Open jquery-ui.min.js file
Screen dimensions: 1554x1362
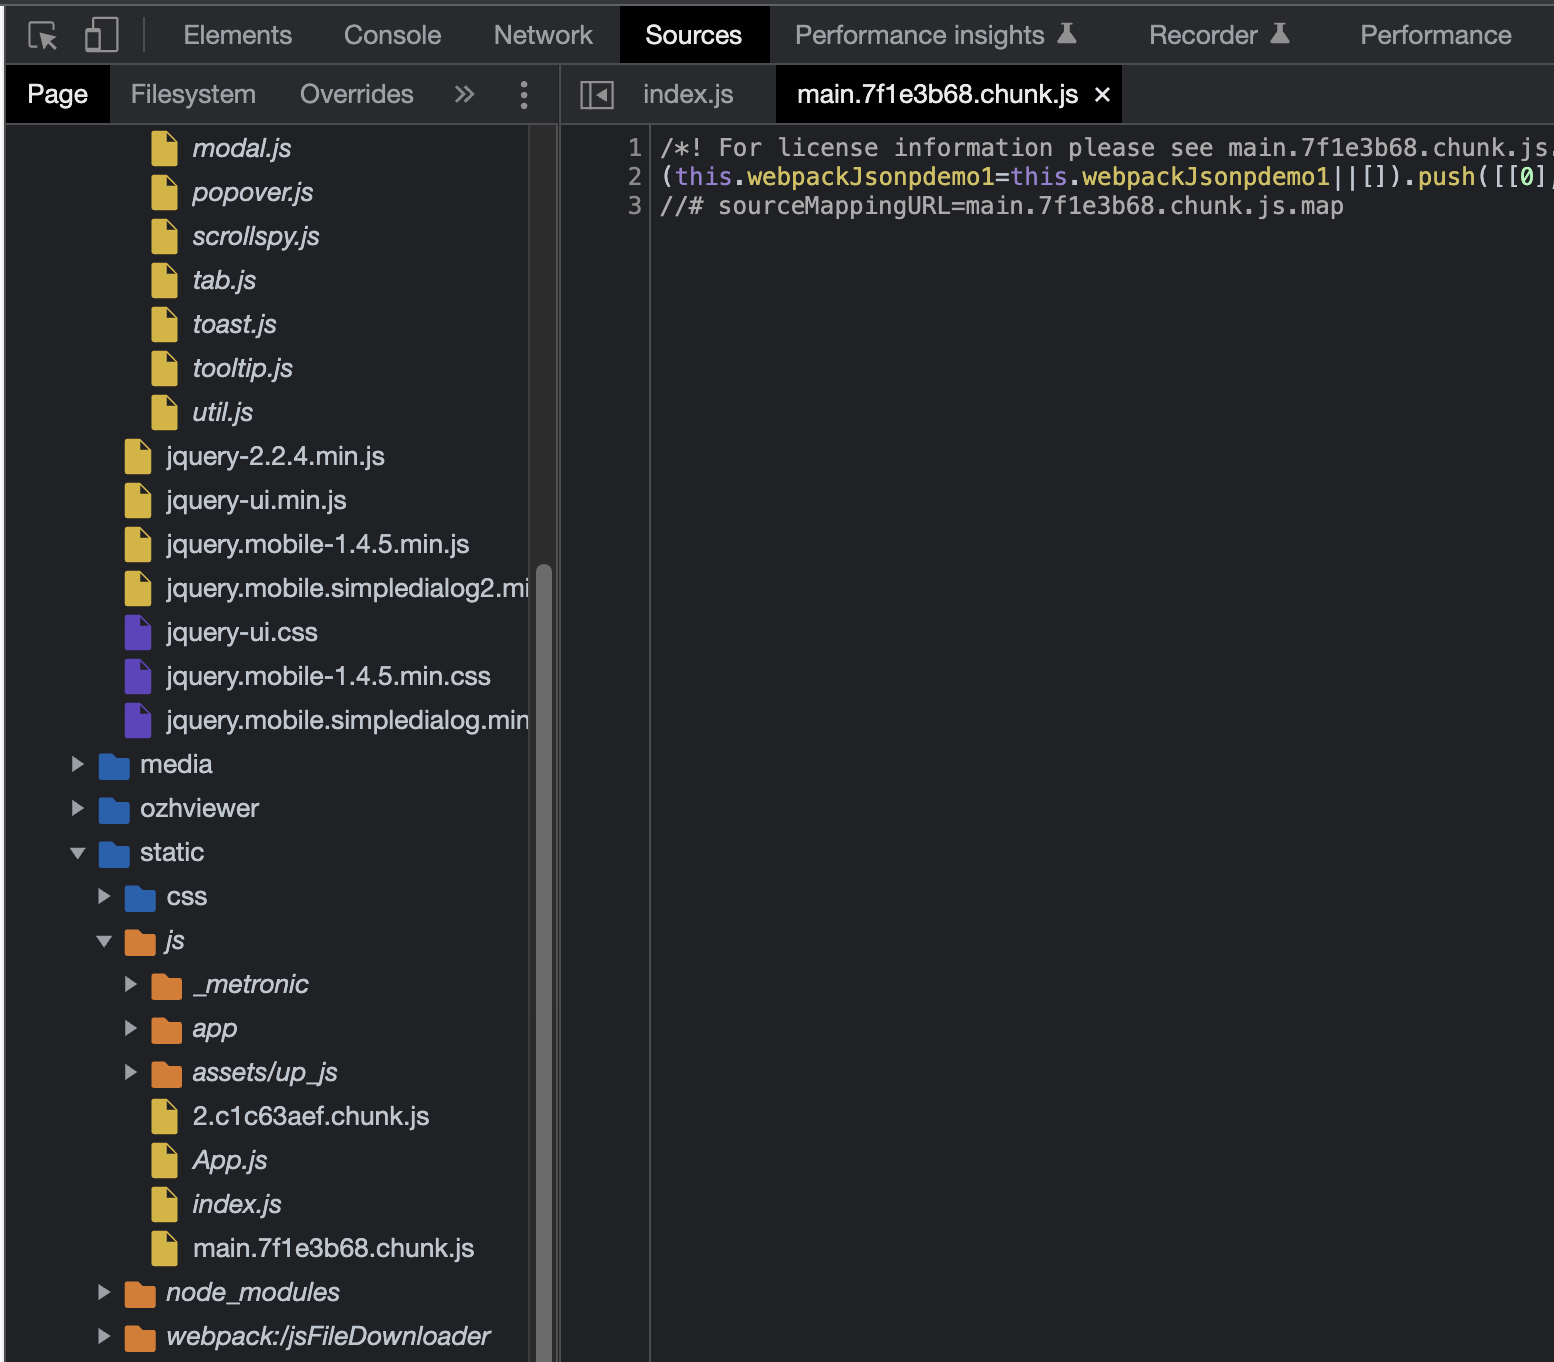(256, 500)
